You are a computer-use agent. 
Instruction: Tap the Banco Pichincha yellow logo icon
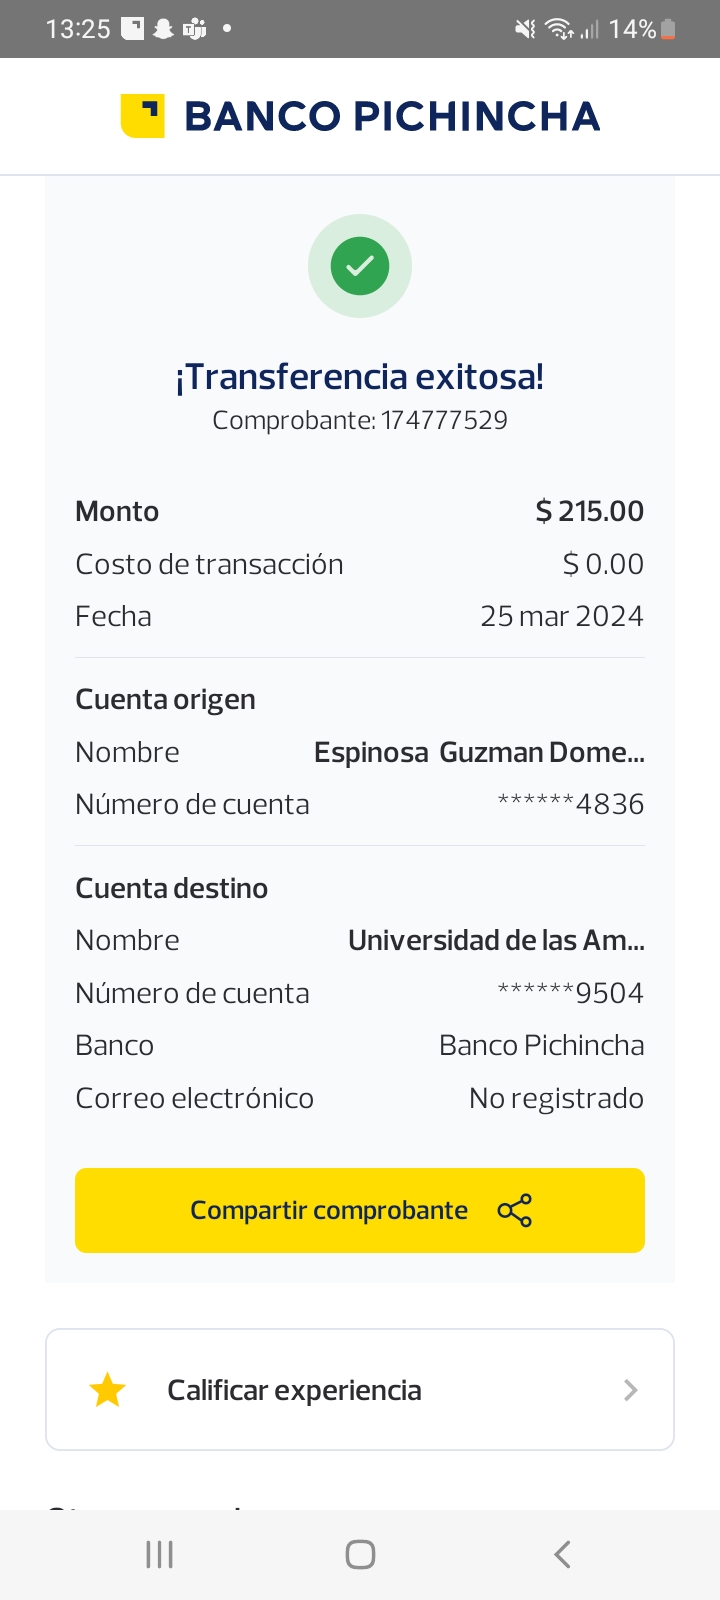pos(142,116)
